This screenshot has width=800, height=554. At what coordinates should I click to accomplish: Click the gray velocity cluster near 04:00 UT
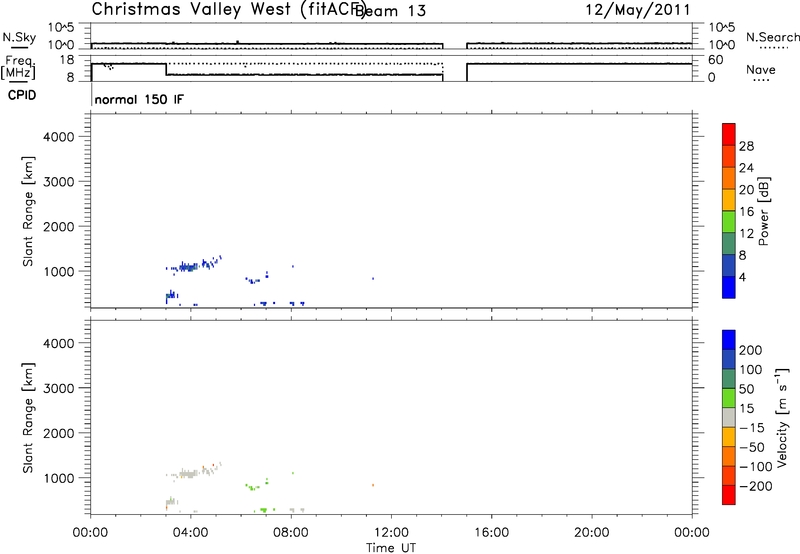coord(188,473)
